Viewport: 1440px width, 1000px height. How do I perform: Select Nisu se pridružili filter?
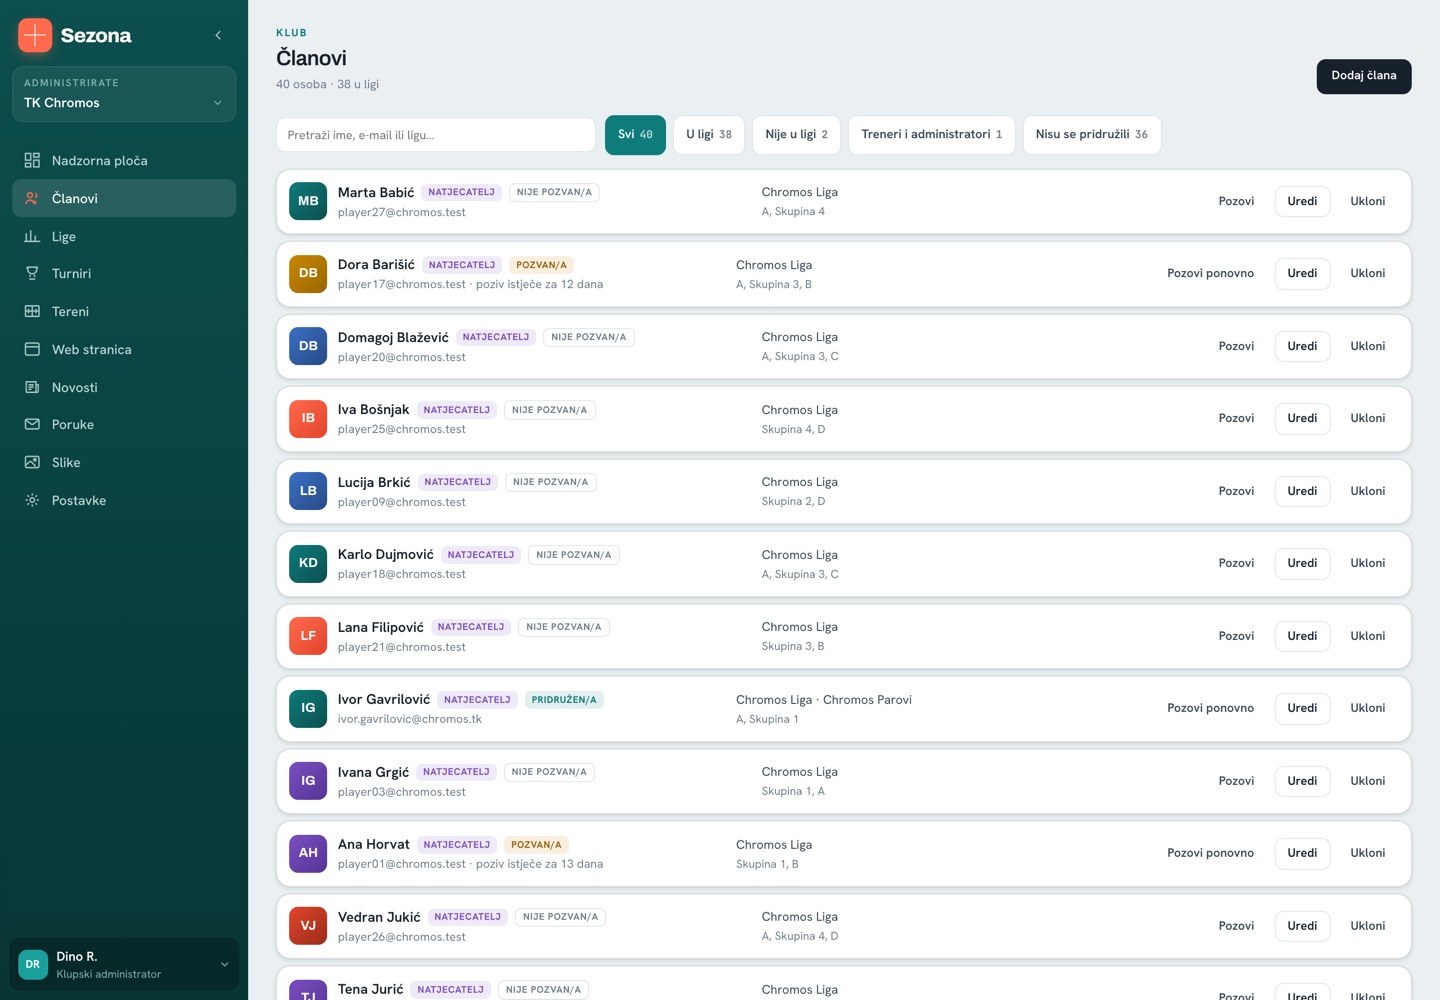1092,135
